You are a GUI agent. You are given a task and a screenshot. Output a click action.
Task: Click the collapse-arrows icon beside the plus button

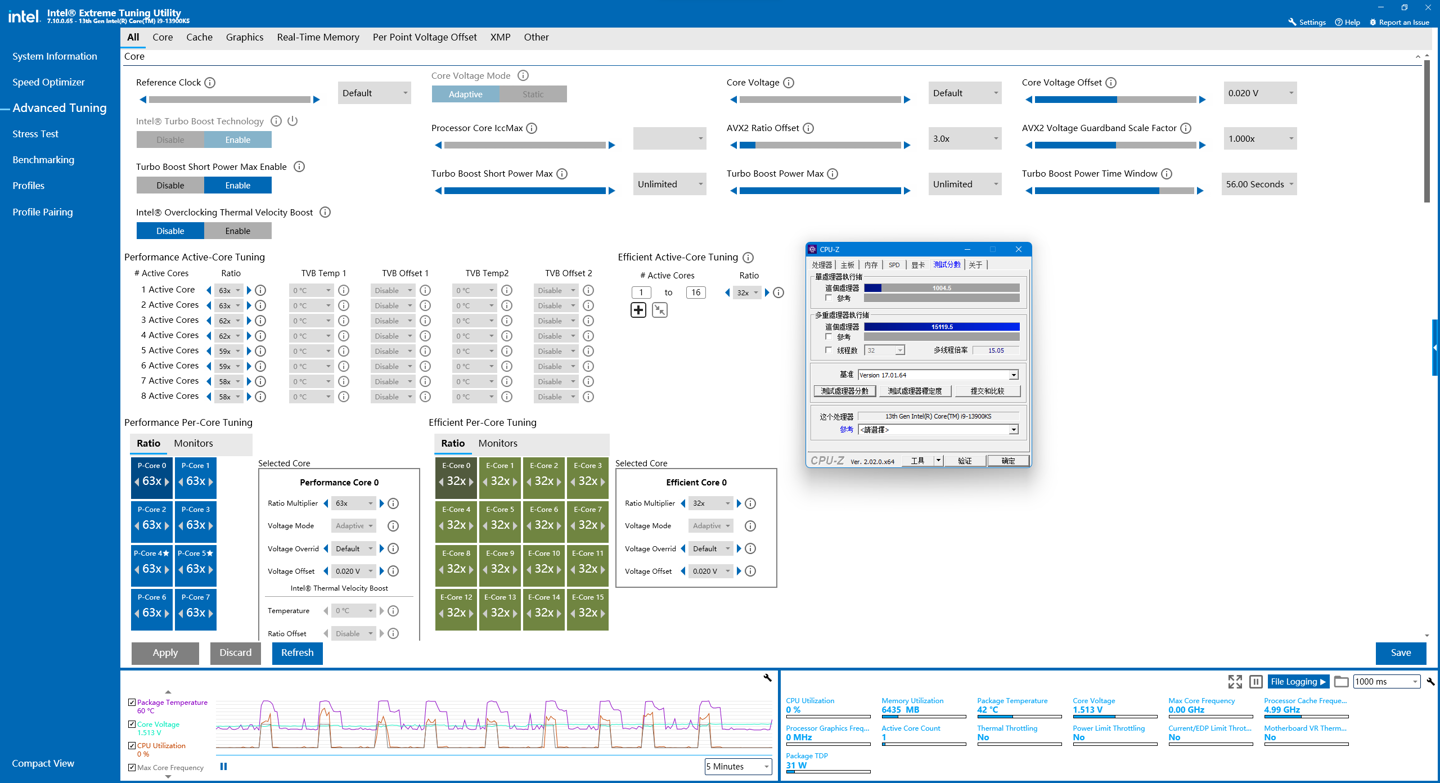(x=660, y=310)
